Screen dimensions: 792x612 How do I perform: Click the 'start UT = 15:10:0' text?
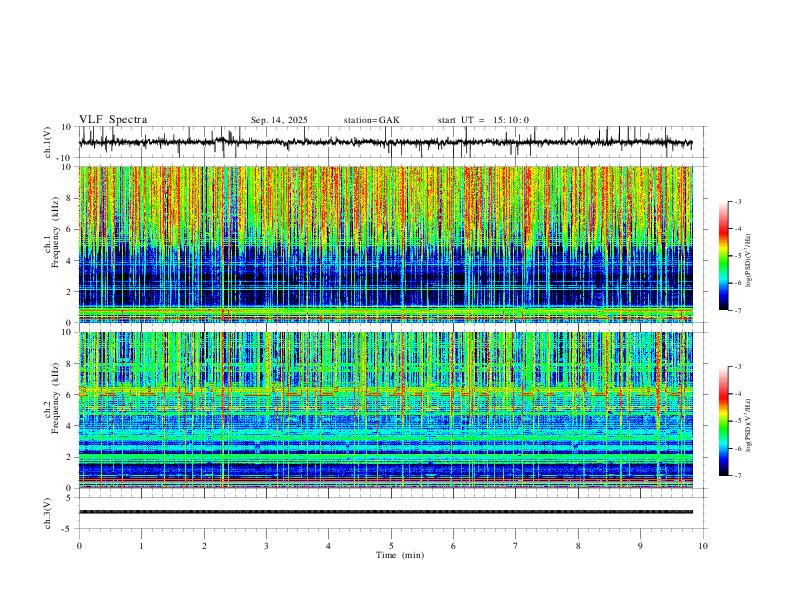coord(483,120)
